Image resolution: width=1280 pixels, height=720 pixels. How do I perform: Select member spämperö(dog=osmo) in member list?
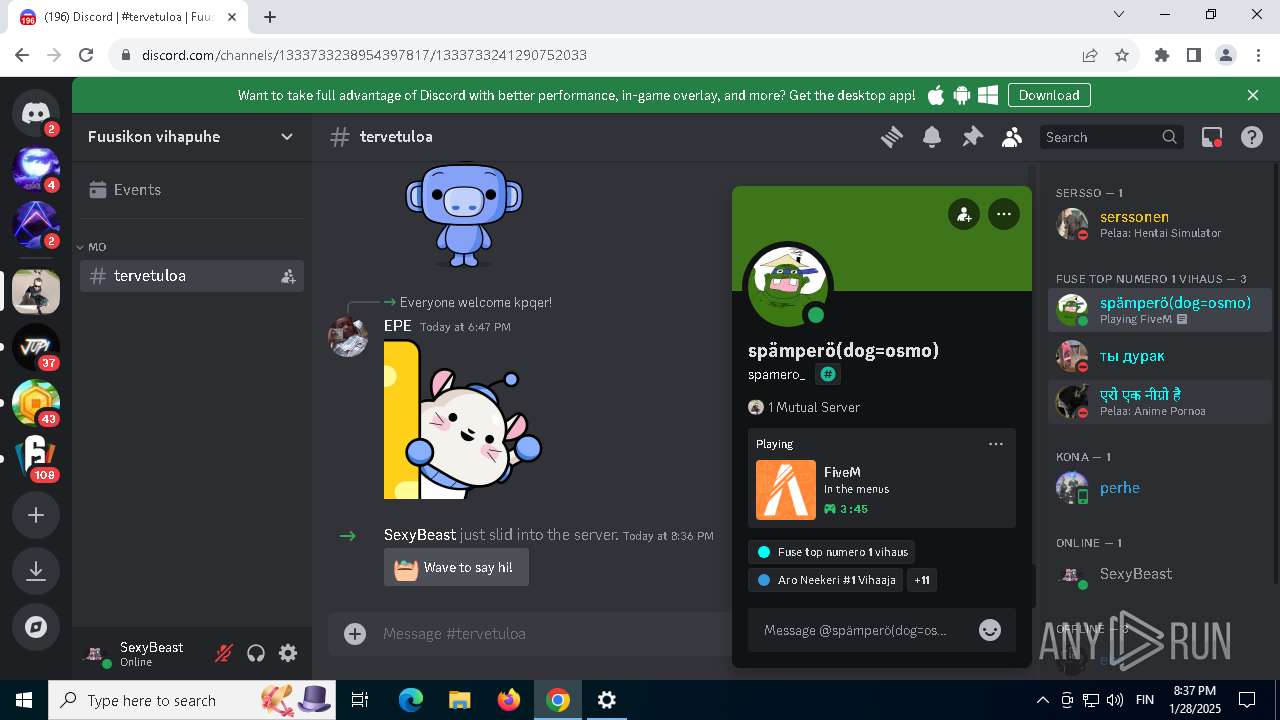pyautogui.click(x=1160, y=310)
